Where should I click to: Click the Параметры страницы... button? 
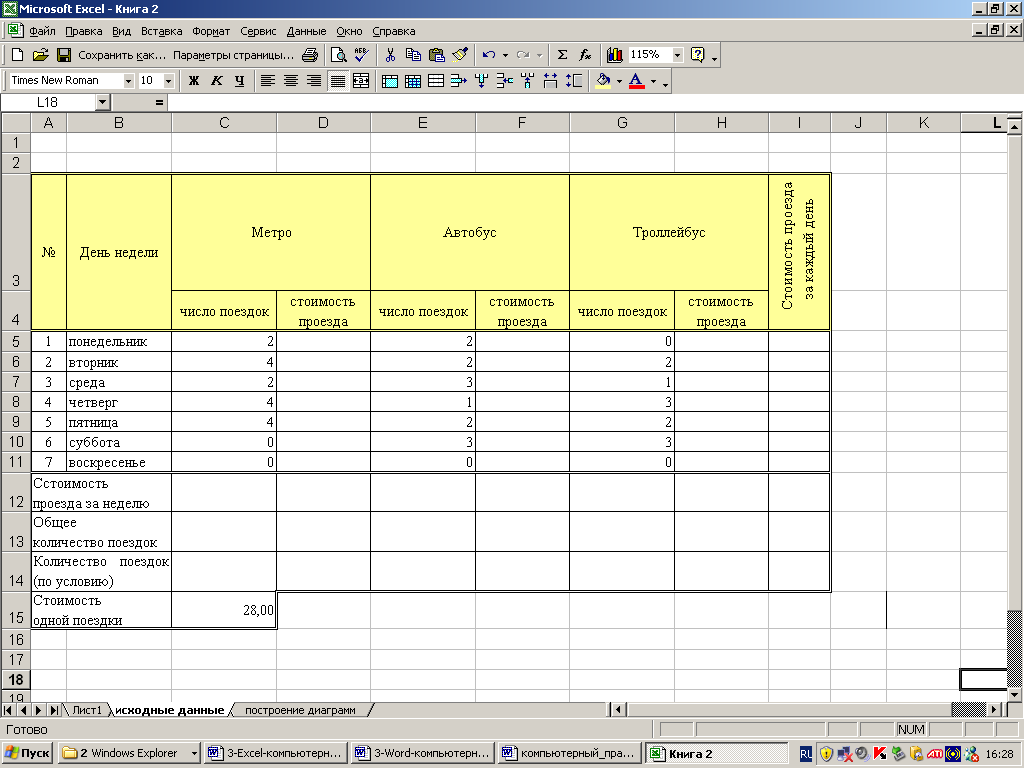[x=233, y=55]
